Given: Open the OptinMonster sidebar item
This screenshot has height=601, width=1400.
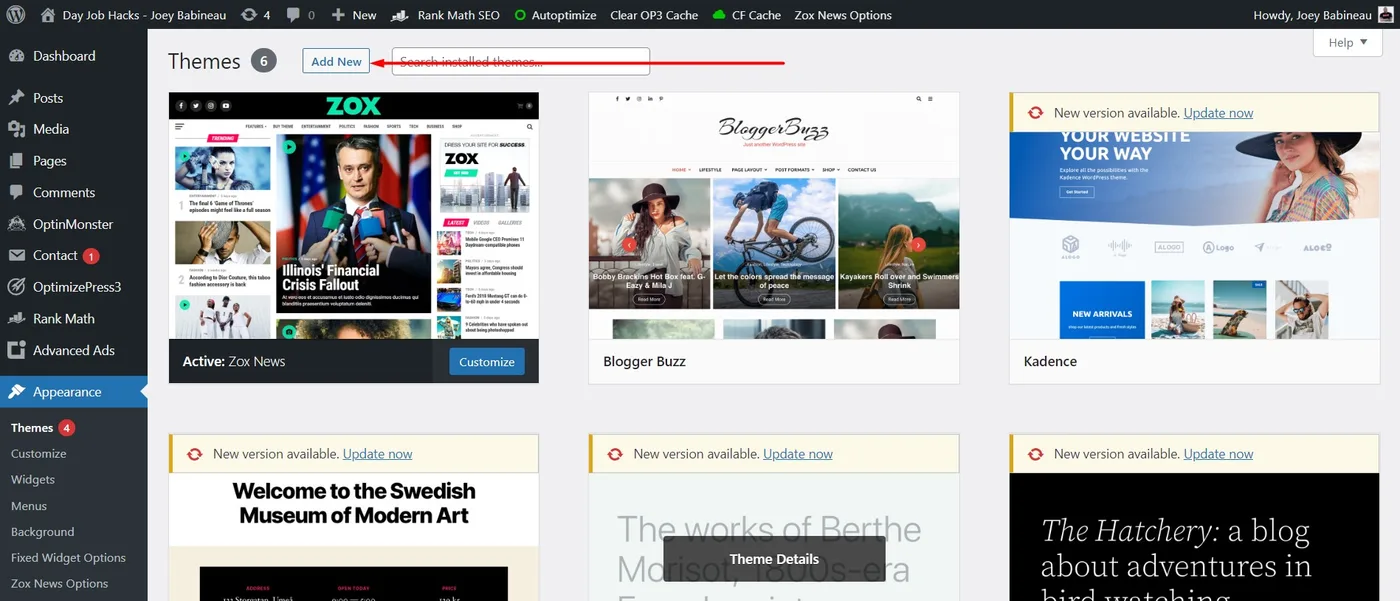Looking at the screenshot, I should coord(73,224).
